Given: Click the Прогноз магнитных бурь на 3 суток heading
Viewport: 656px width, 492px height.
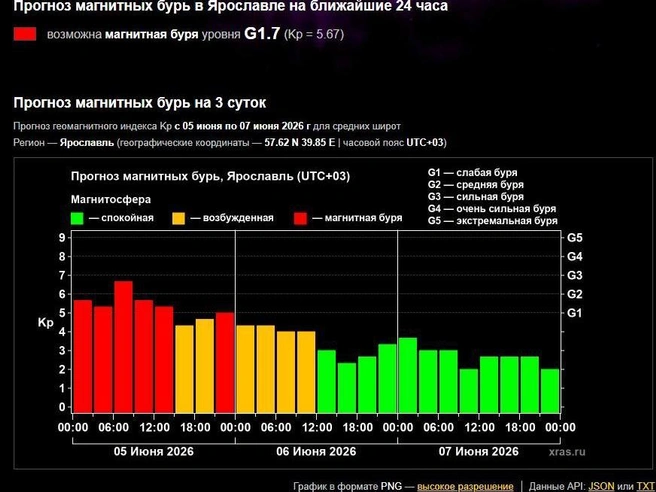Looking at the screenshot, I should point(140,103).
